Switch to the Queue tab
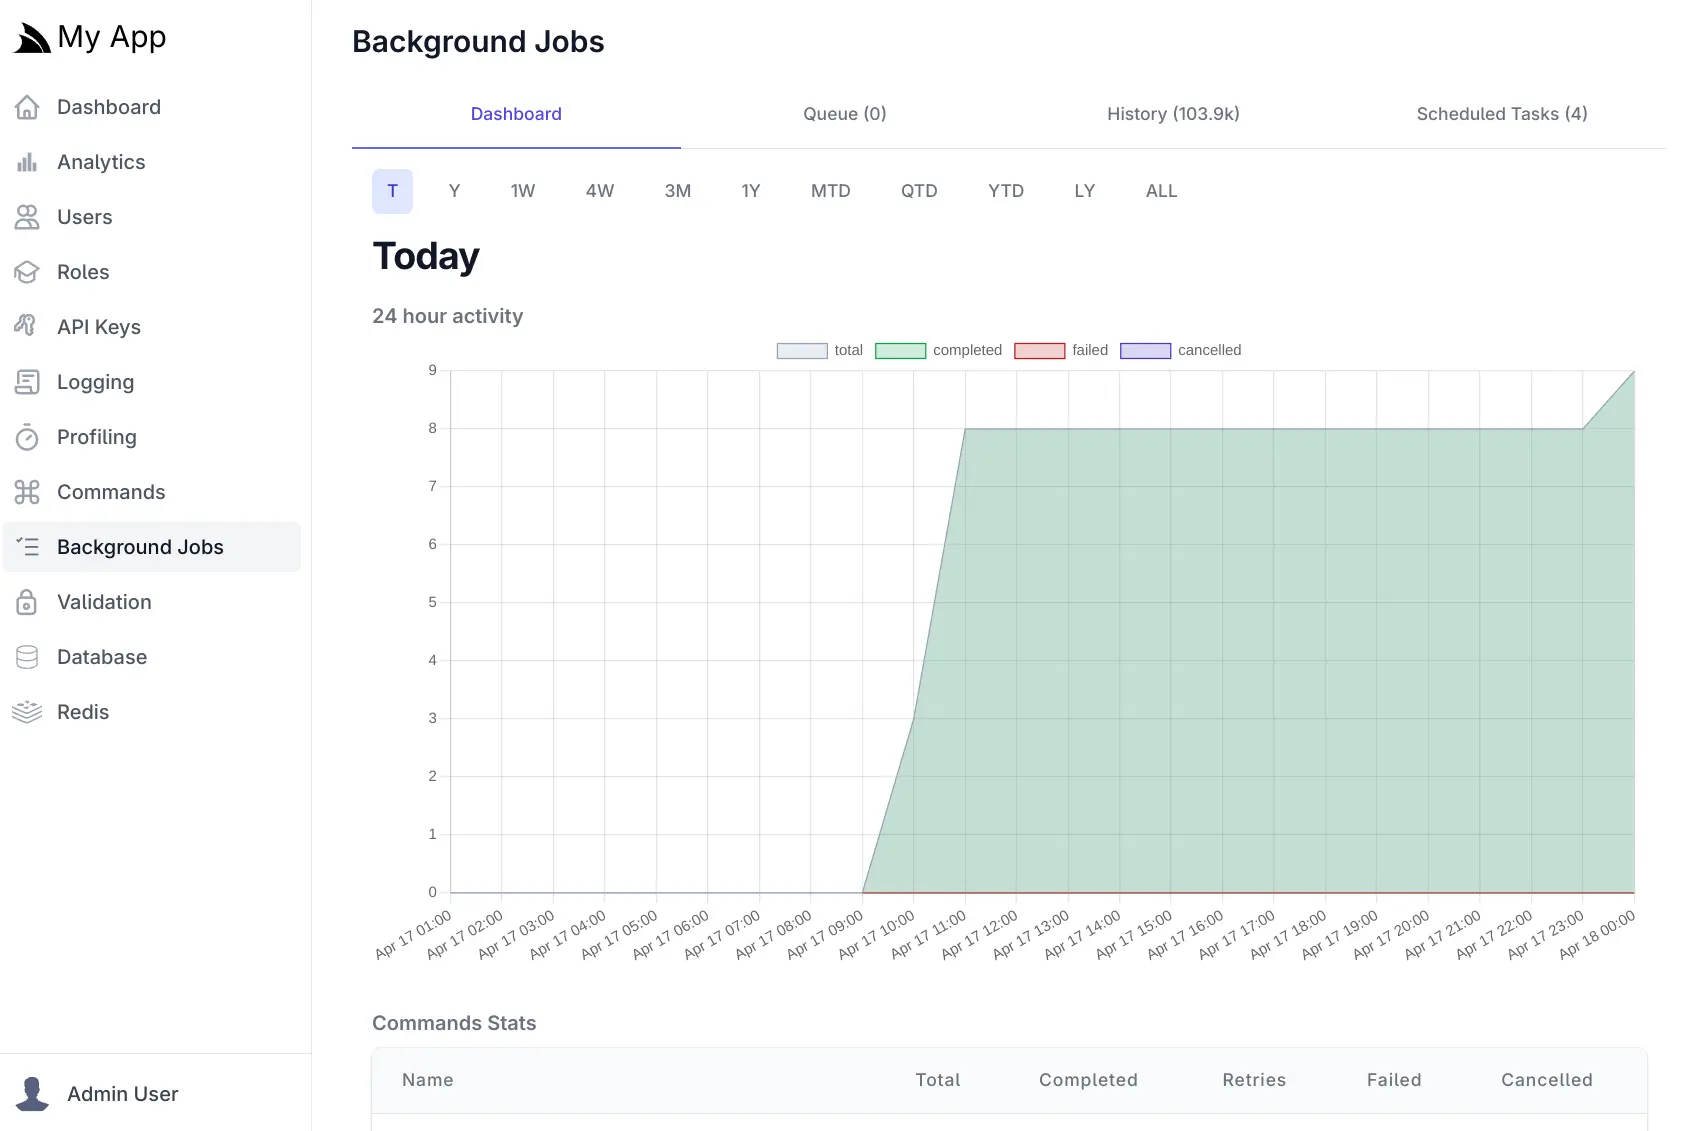The image size is (1704, 1131). (x=843, y=114)
